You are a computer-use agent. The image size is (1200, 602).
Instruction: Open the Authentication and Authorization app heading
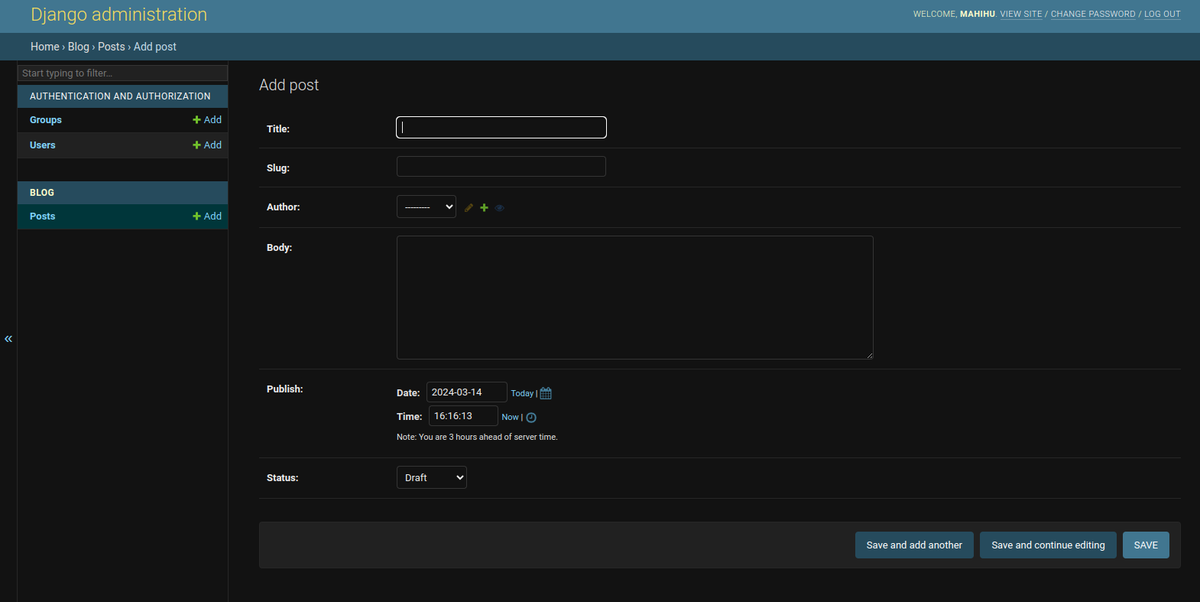(120, 96)
